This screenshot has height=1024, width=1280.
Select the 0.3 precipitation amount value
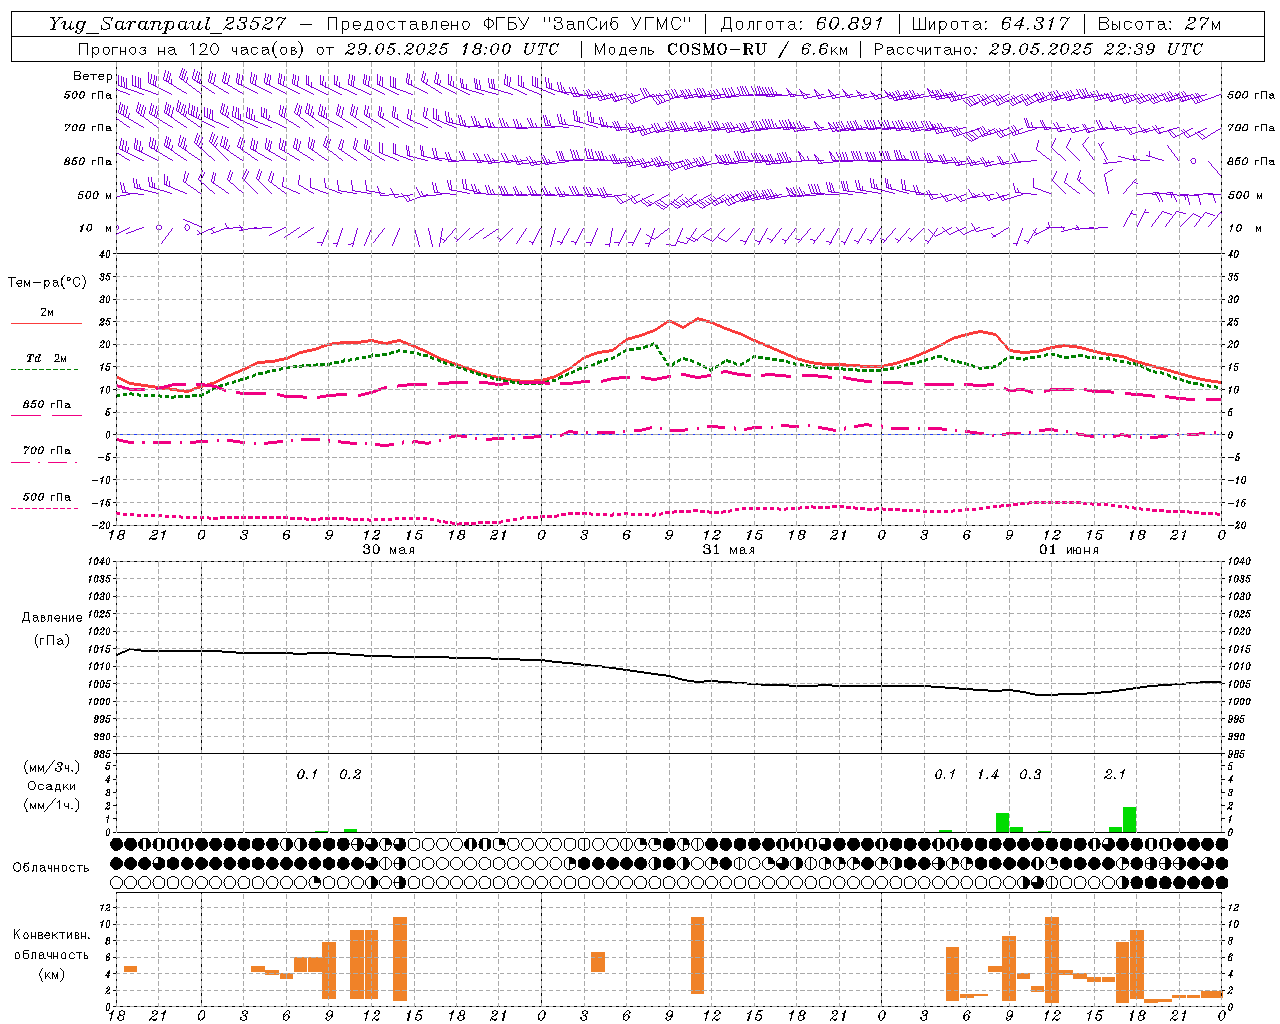[1030, 774]
